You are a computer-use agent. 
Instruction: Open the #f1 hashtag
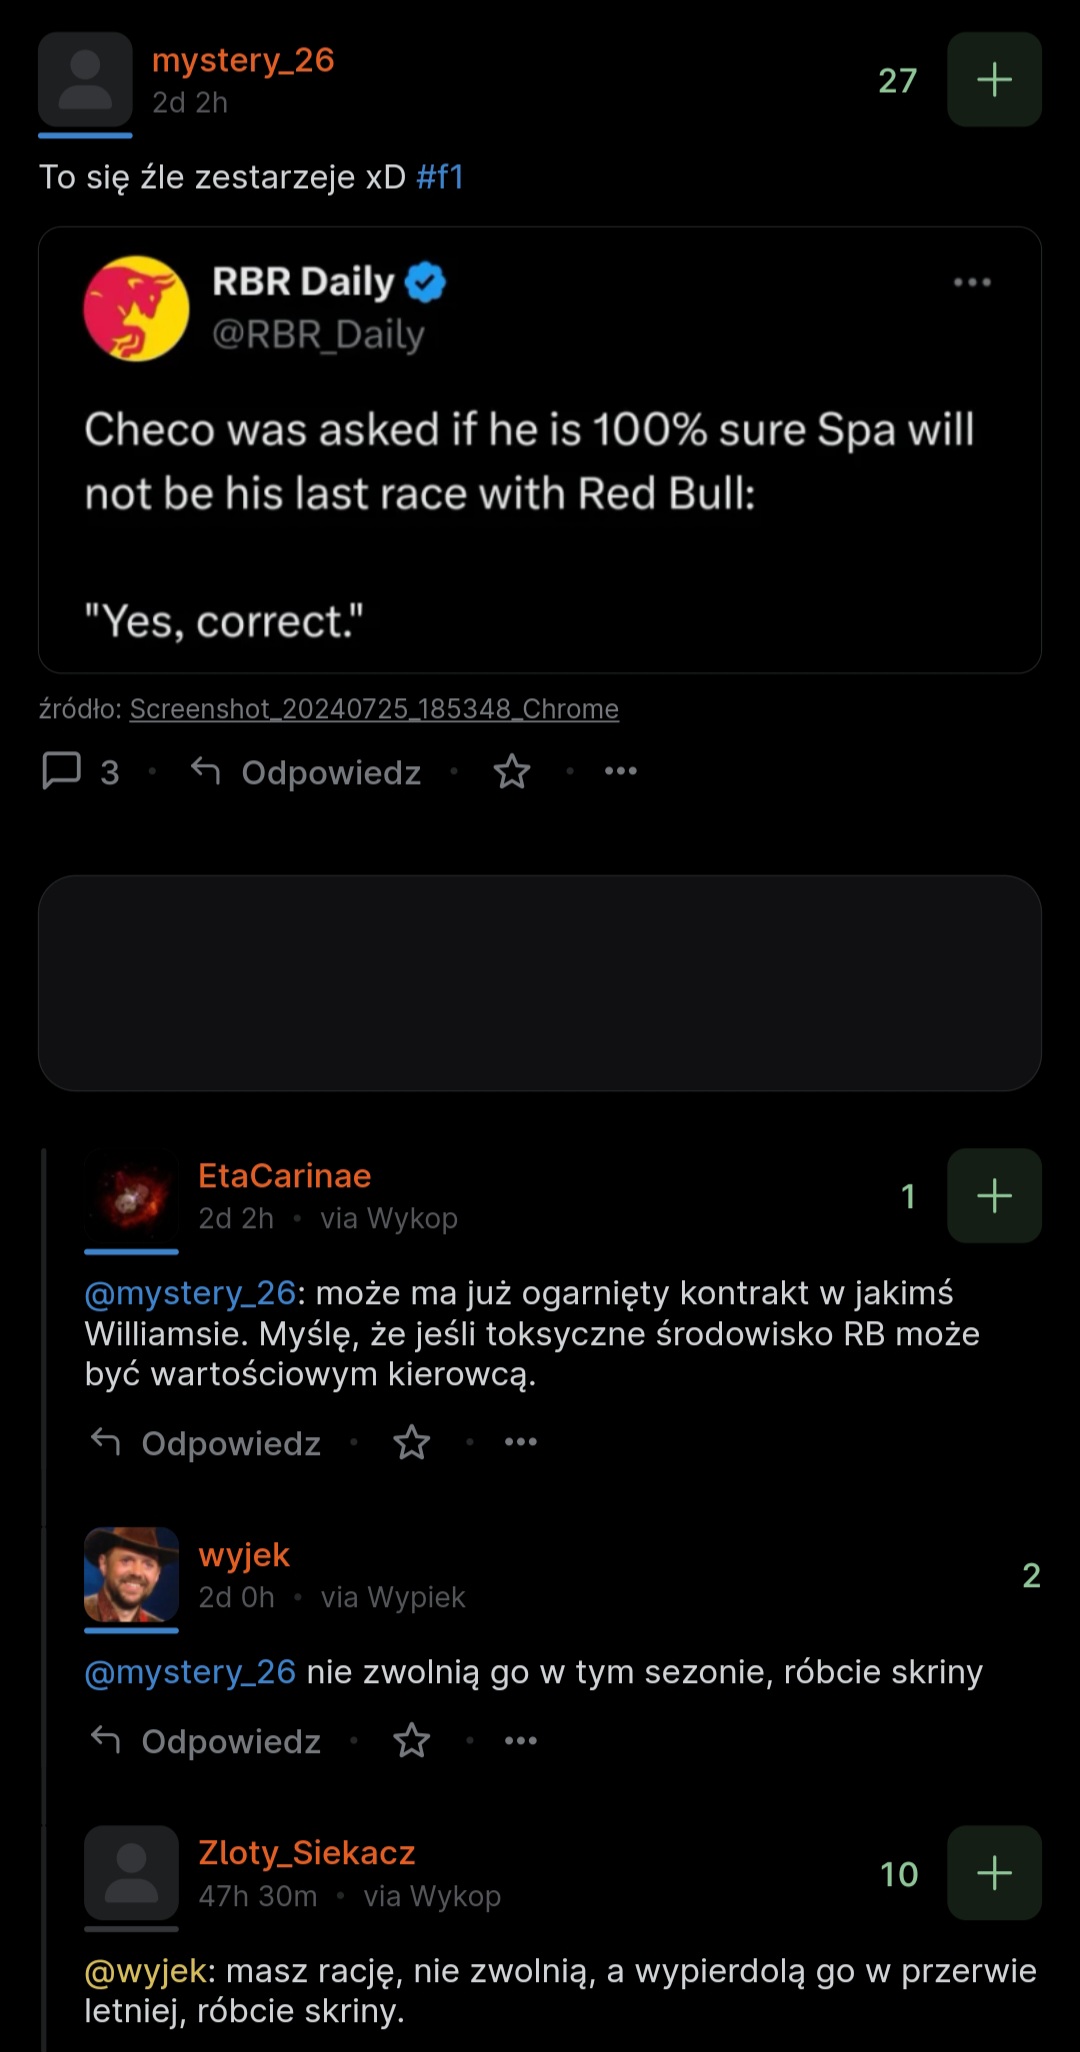point(440,177)
